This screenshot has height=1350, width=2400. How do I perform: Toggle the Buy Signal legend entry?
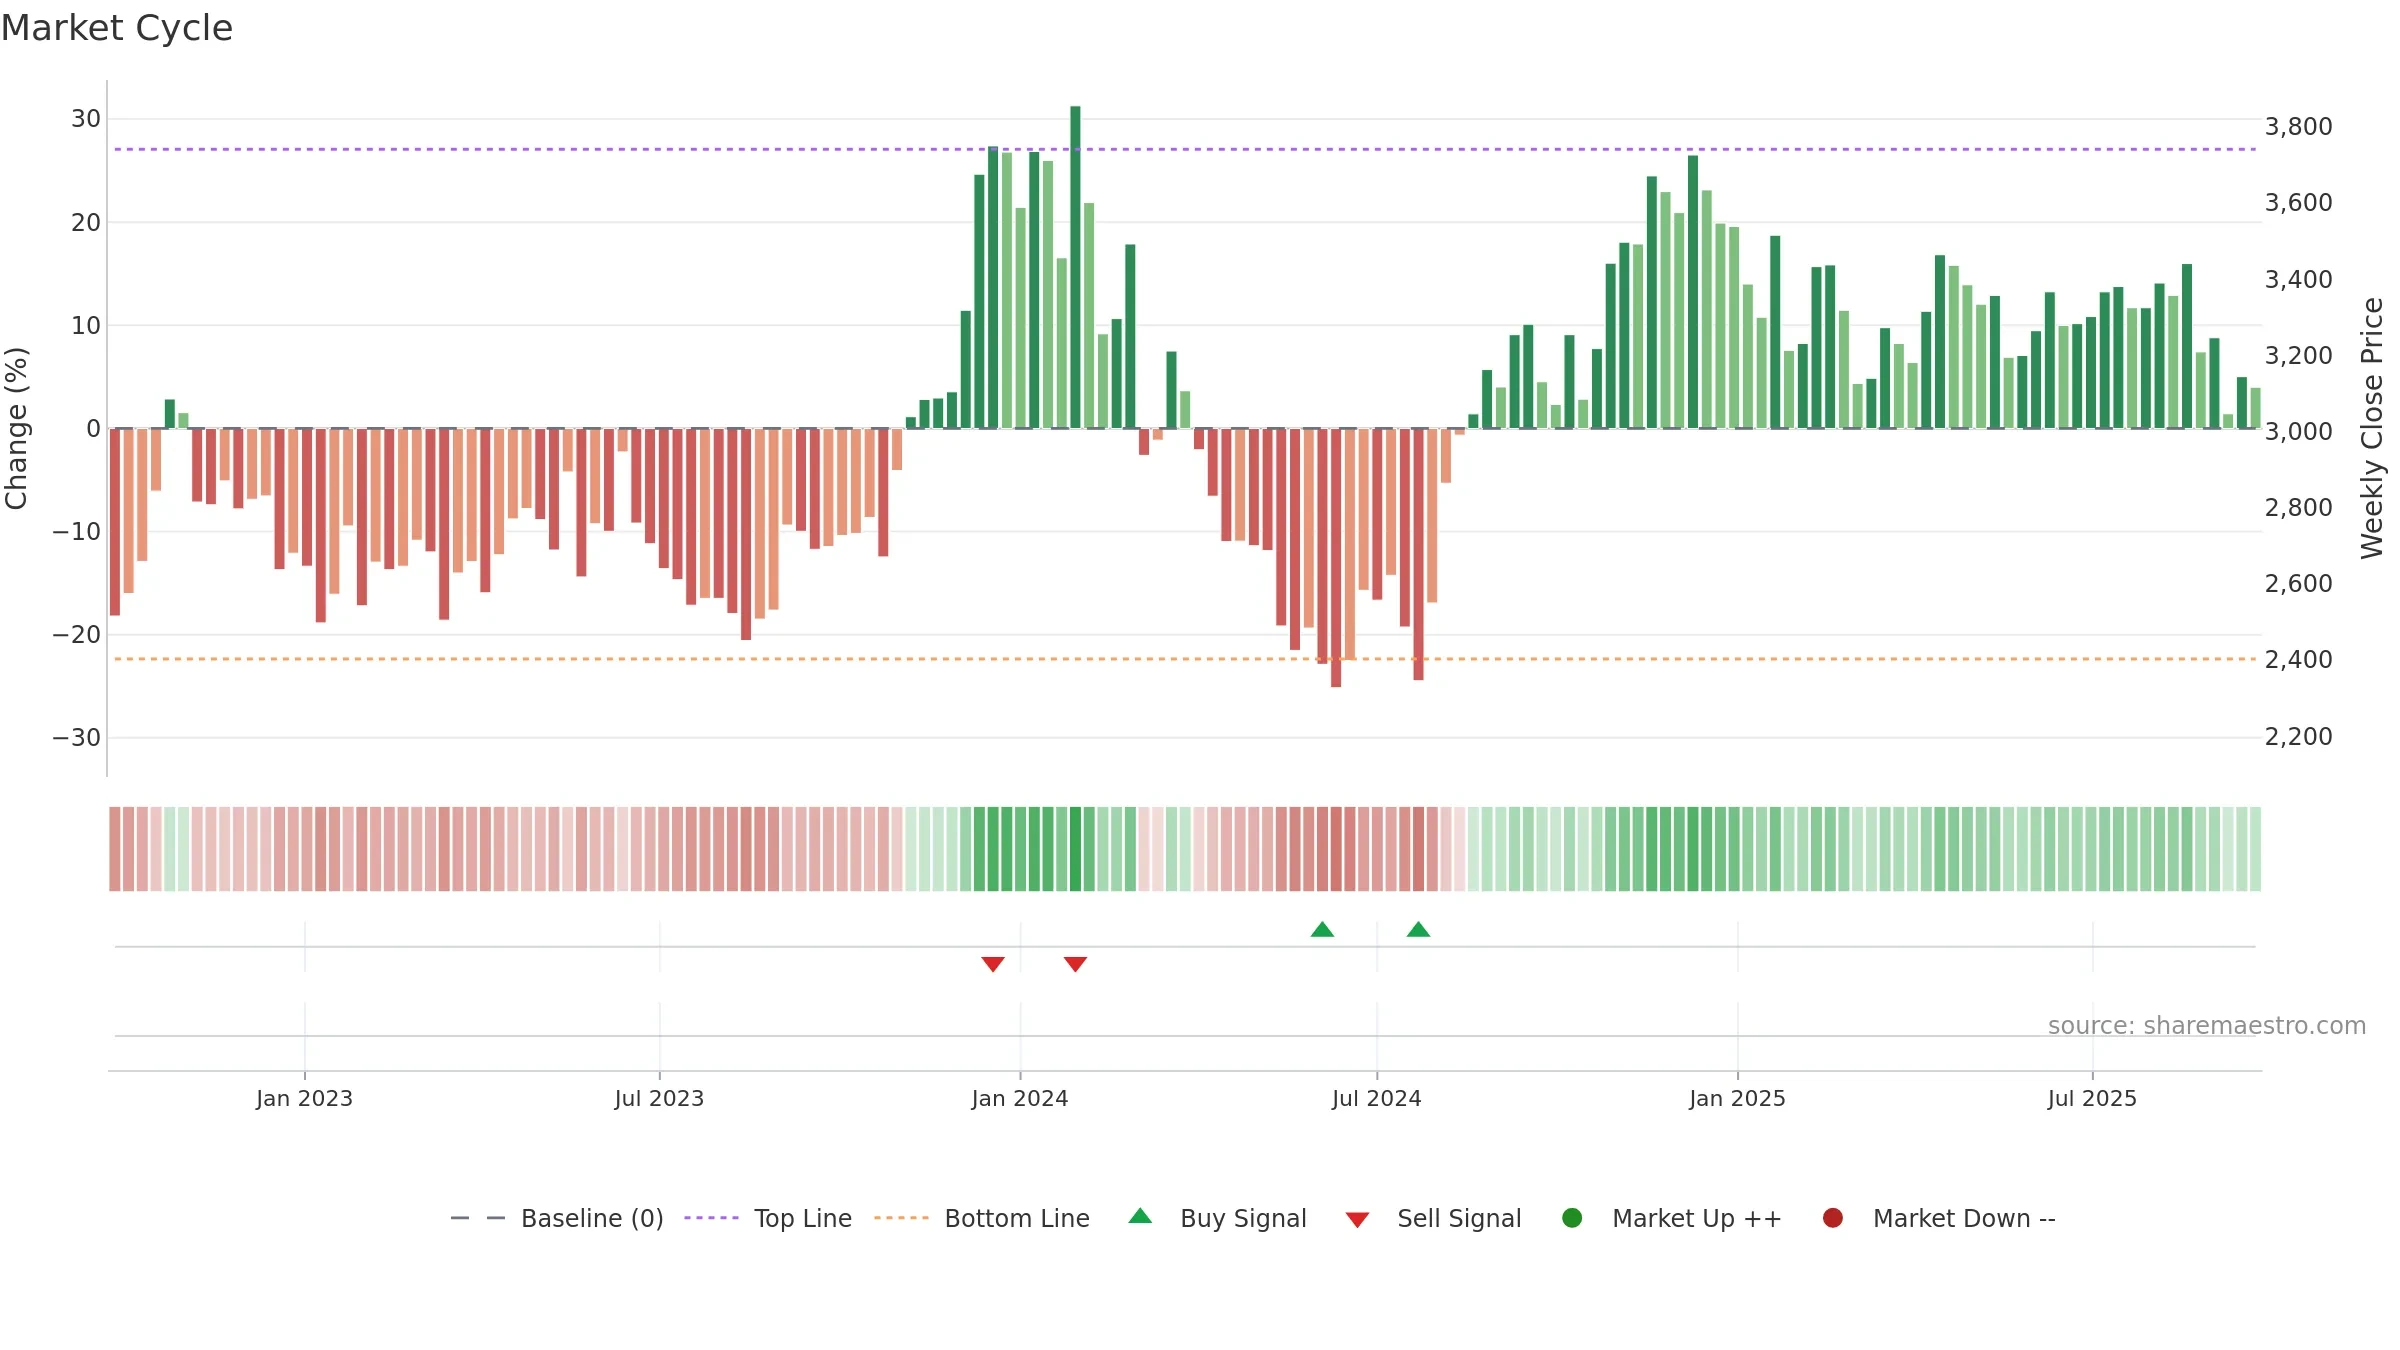click(x=1217, y=1218)
